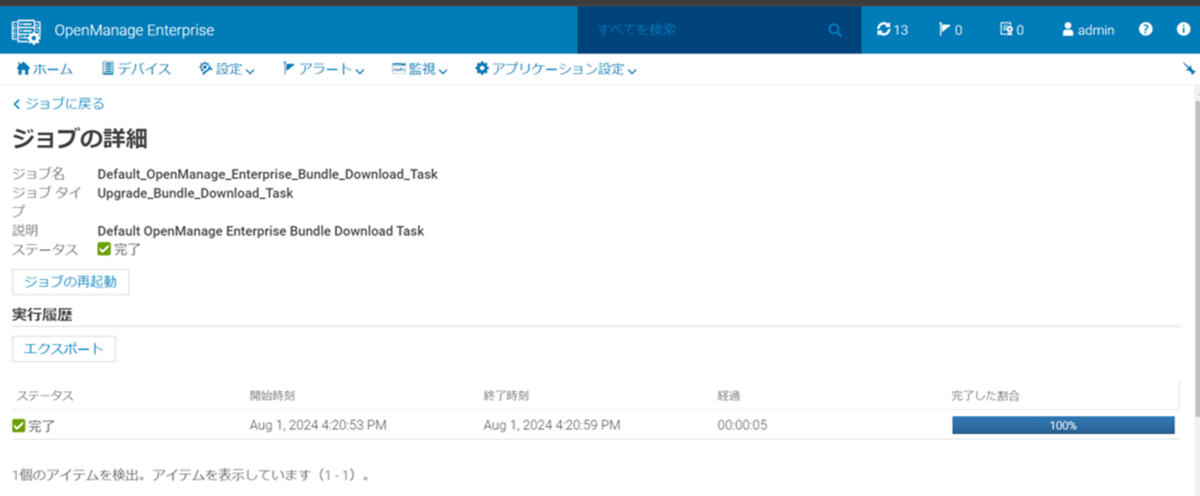Open the jobs refresh icon showing 13

point(892,30)
